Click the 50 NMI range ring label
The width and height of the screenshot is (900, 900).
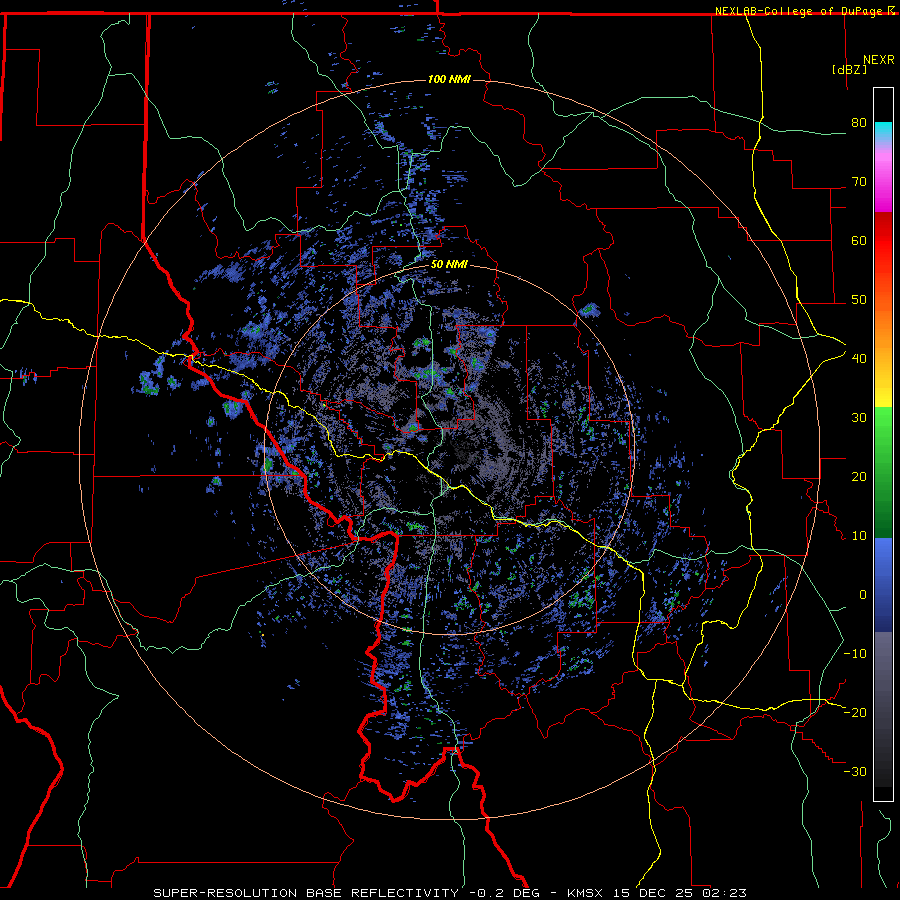coord(449,265)
